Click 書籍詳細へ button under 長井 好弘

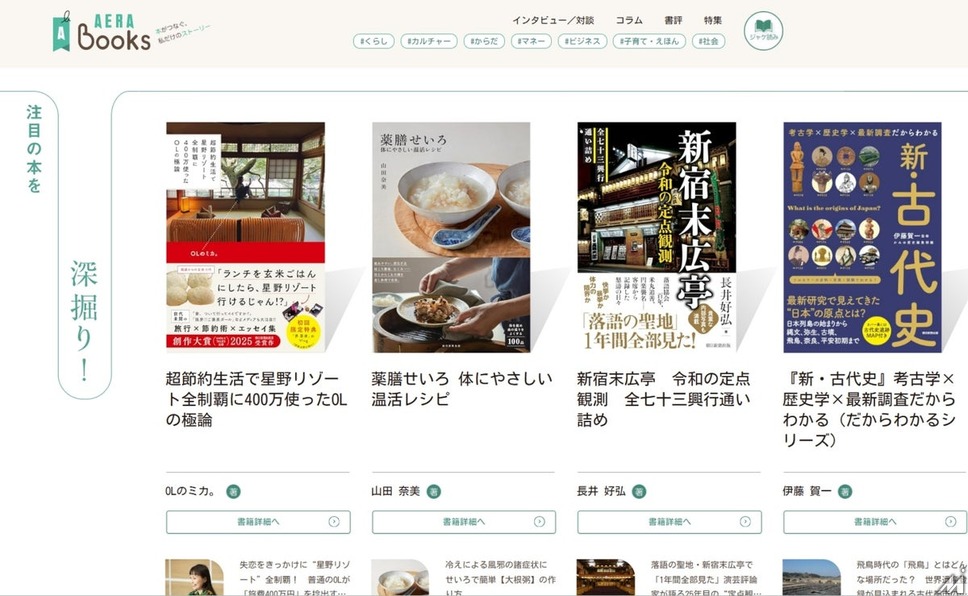coord(669,522)
